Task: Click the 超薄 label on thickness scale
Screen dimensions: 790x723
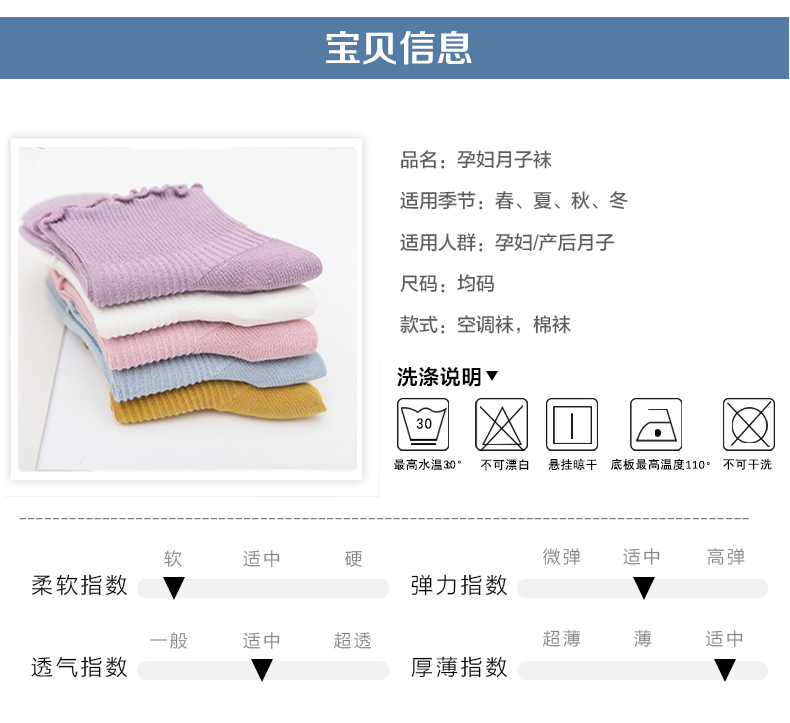Action: click(x=561, y=638)
